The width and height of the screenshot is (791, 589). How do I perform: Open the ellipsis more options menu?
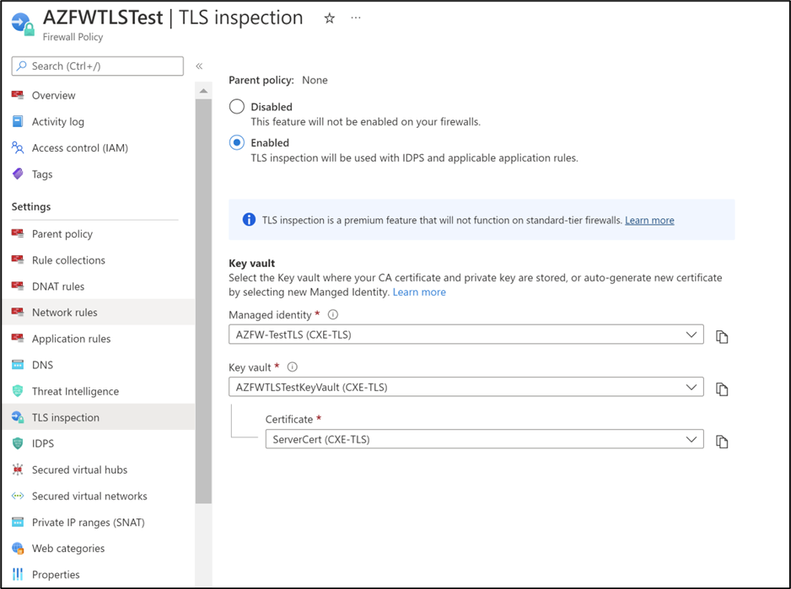pyautogui.click(x=356, y=18)
